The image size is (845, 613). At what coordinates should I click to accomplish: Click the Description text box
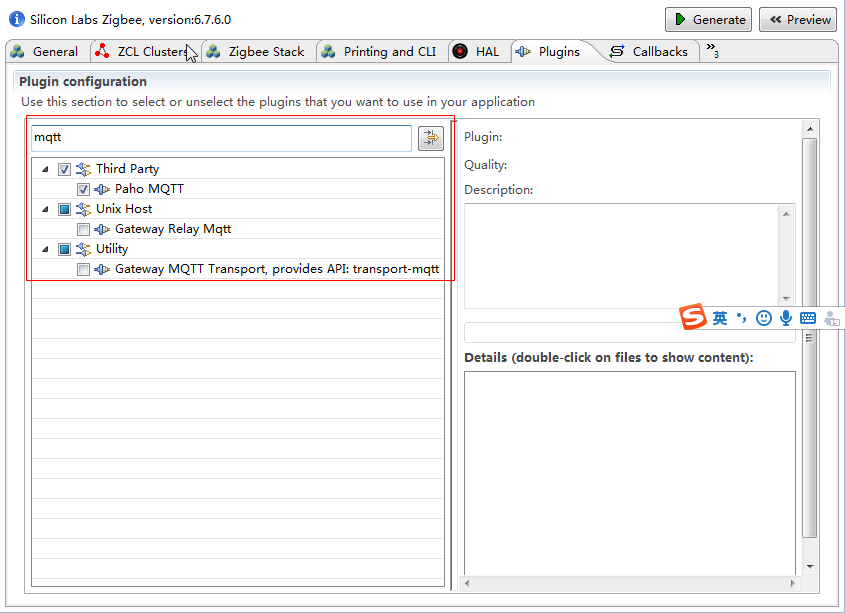click(621, 256)
